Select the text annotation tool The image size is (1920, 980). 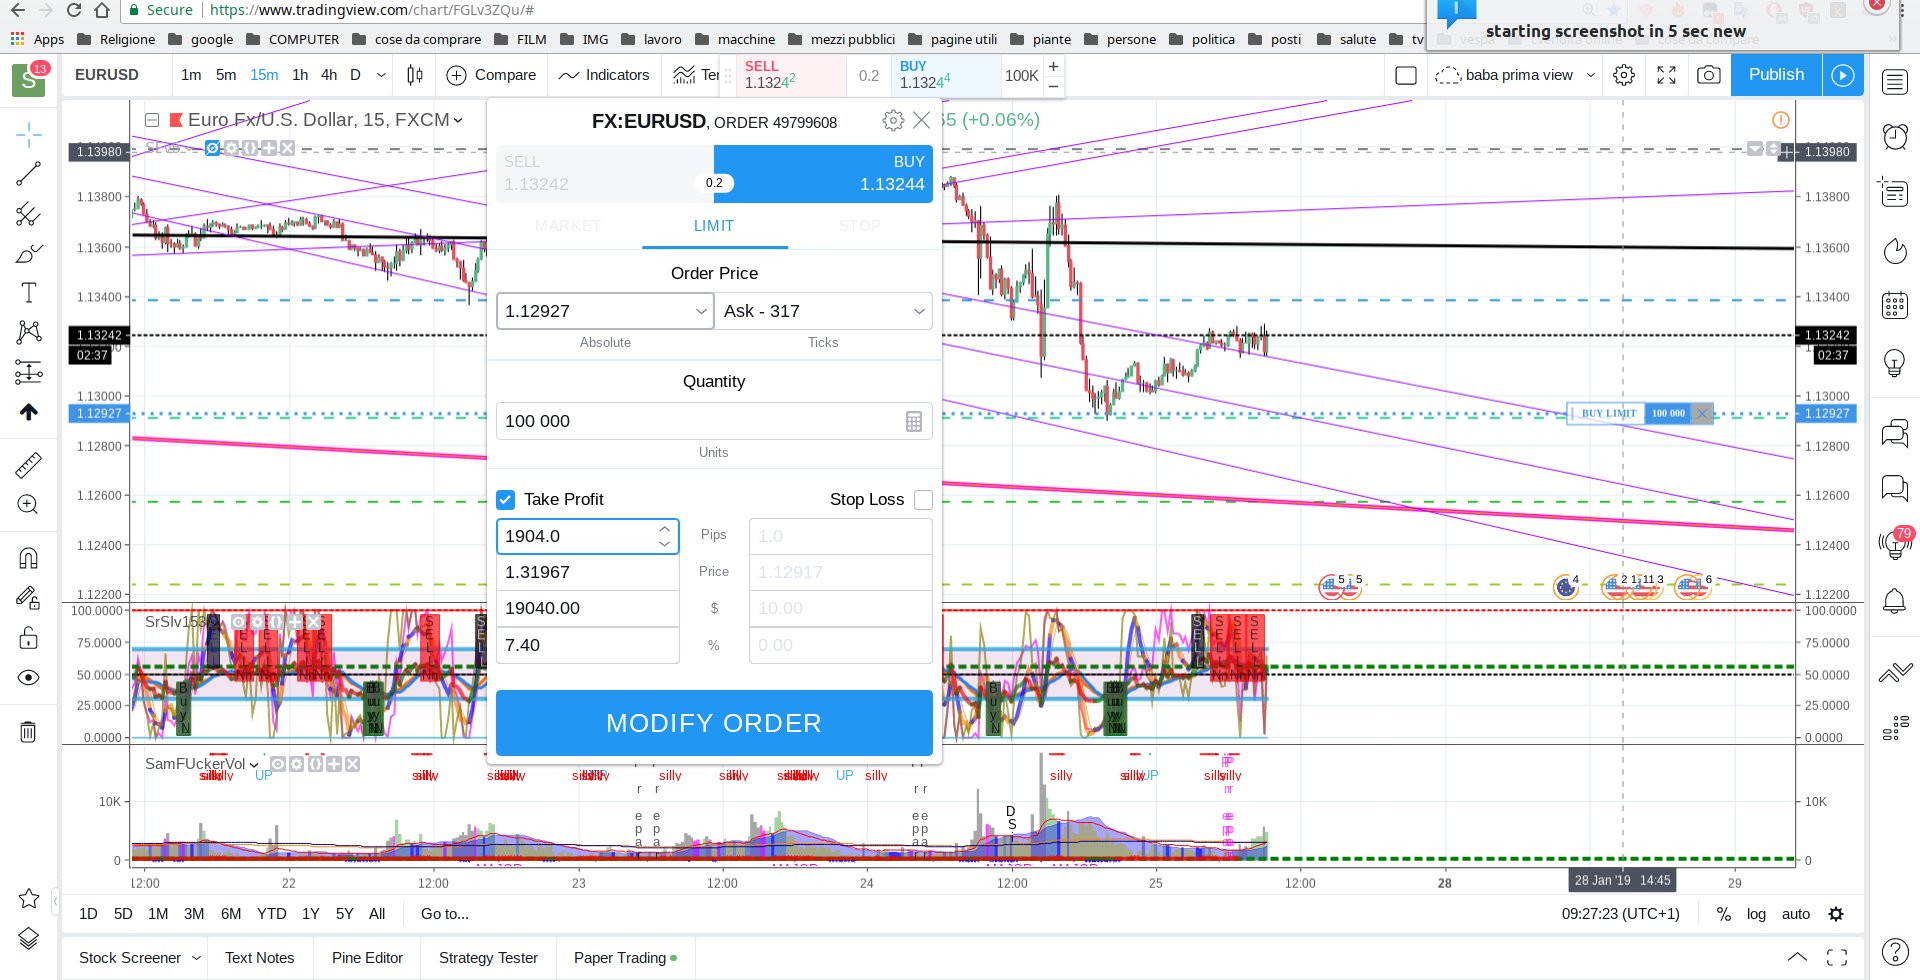28,292
